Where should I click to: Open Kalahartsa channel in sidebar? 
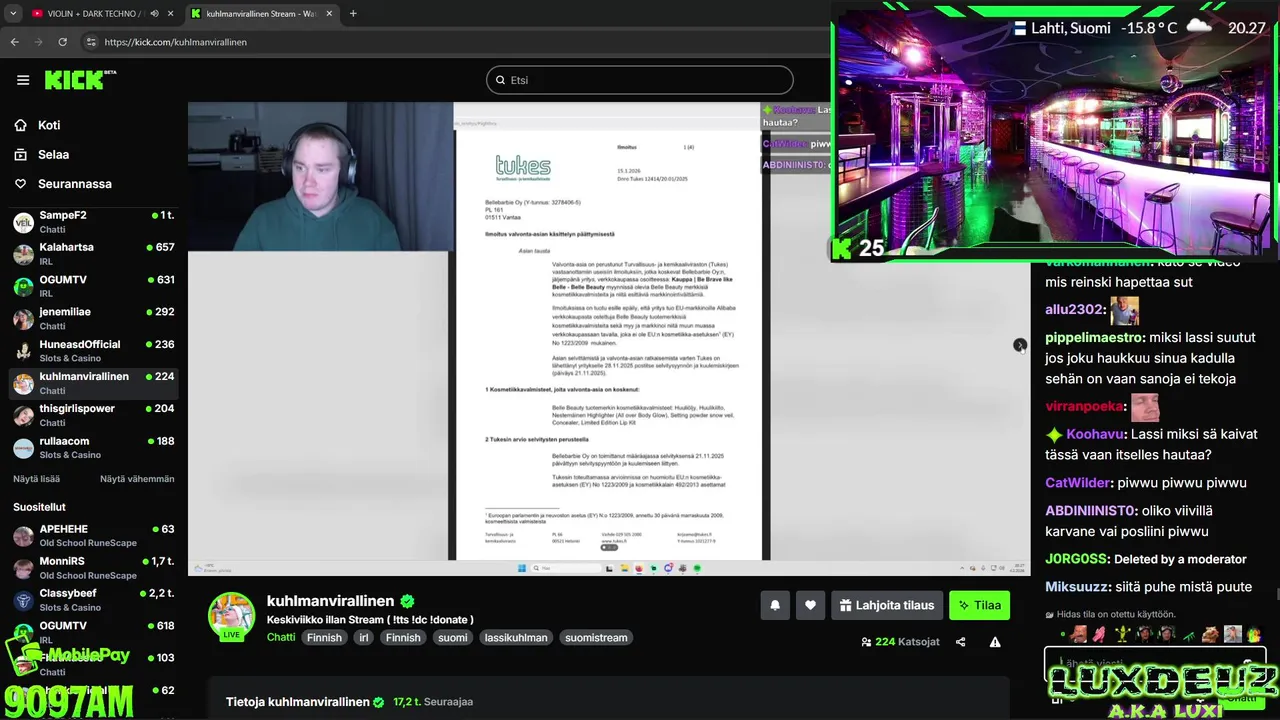pos(94,254)
